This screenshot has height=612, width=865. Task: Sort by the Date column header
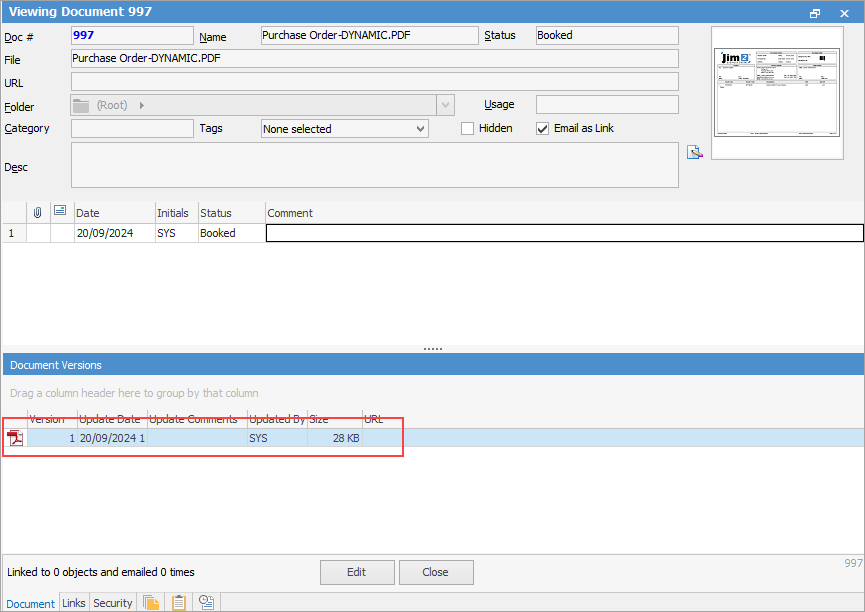[115, 213]
